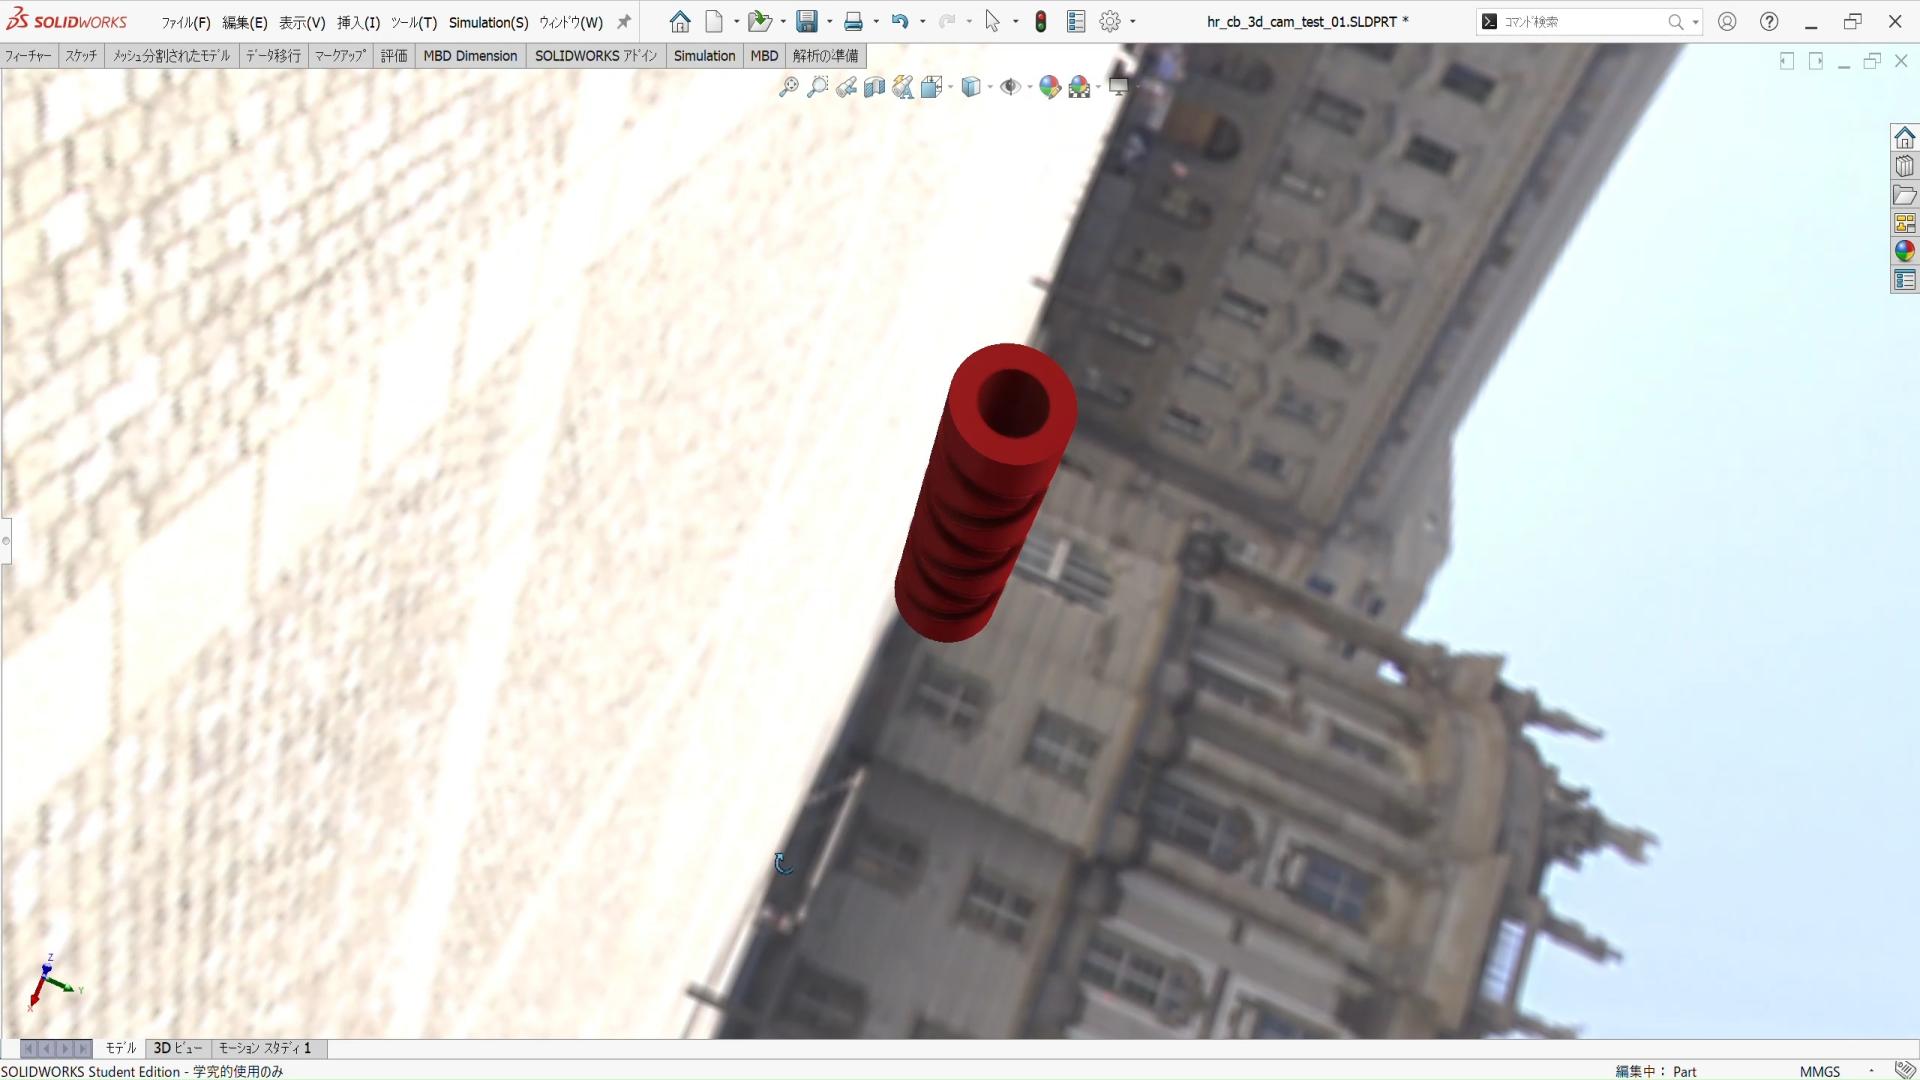Open File Explorer folder tab in task pane
This screenshot has height=1080, width=1920.
coord(1904,195)
